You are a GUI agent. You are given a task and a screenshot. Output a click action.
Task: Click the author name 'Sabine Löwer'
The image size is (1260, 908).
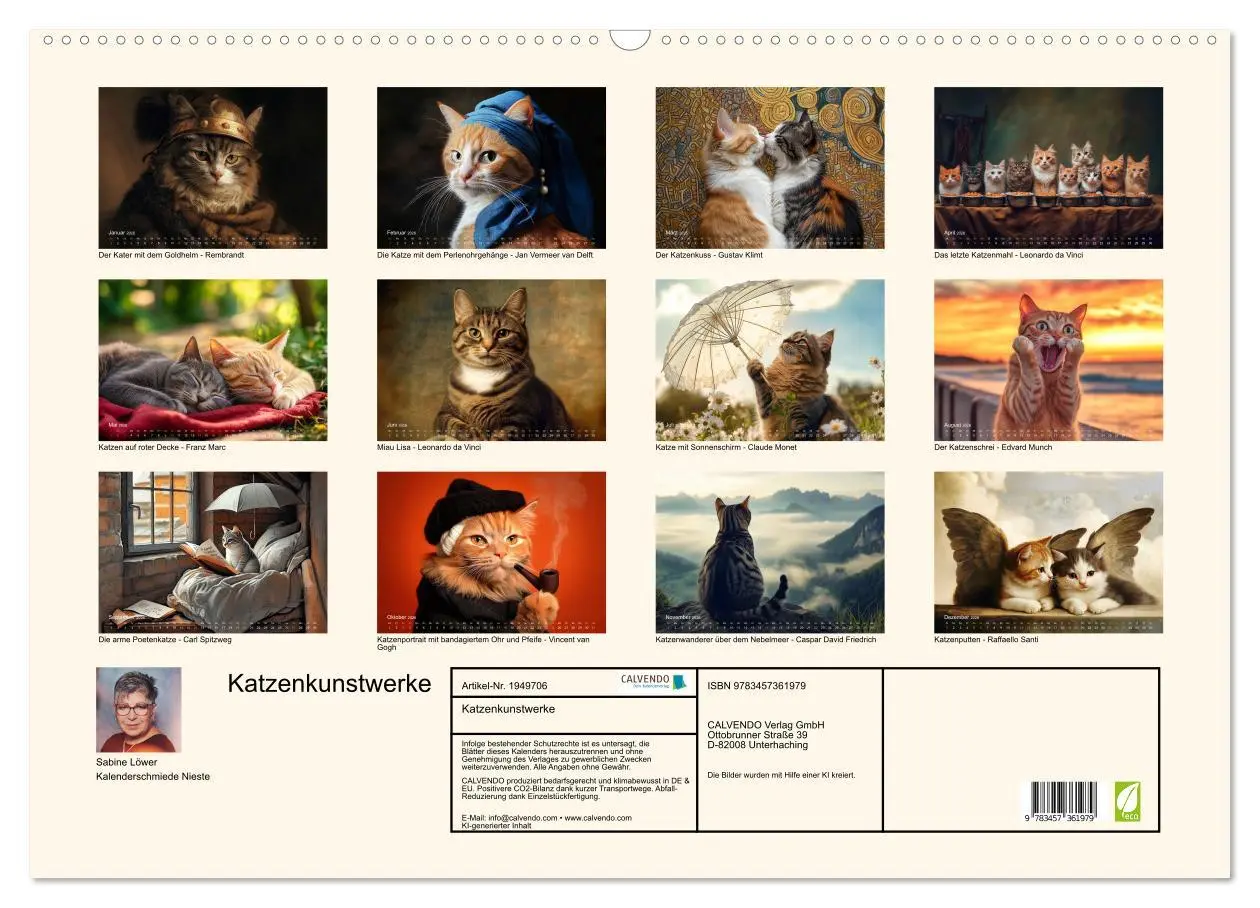(x=127, y=762)
